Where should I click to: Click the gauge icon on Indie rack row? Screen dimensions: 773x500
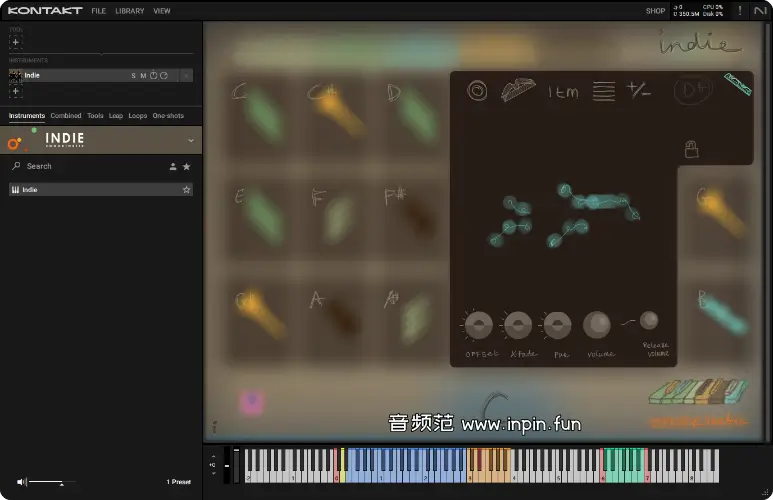(164, 75)
